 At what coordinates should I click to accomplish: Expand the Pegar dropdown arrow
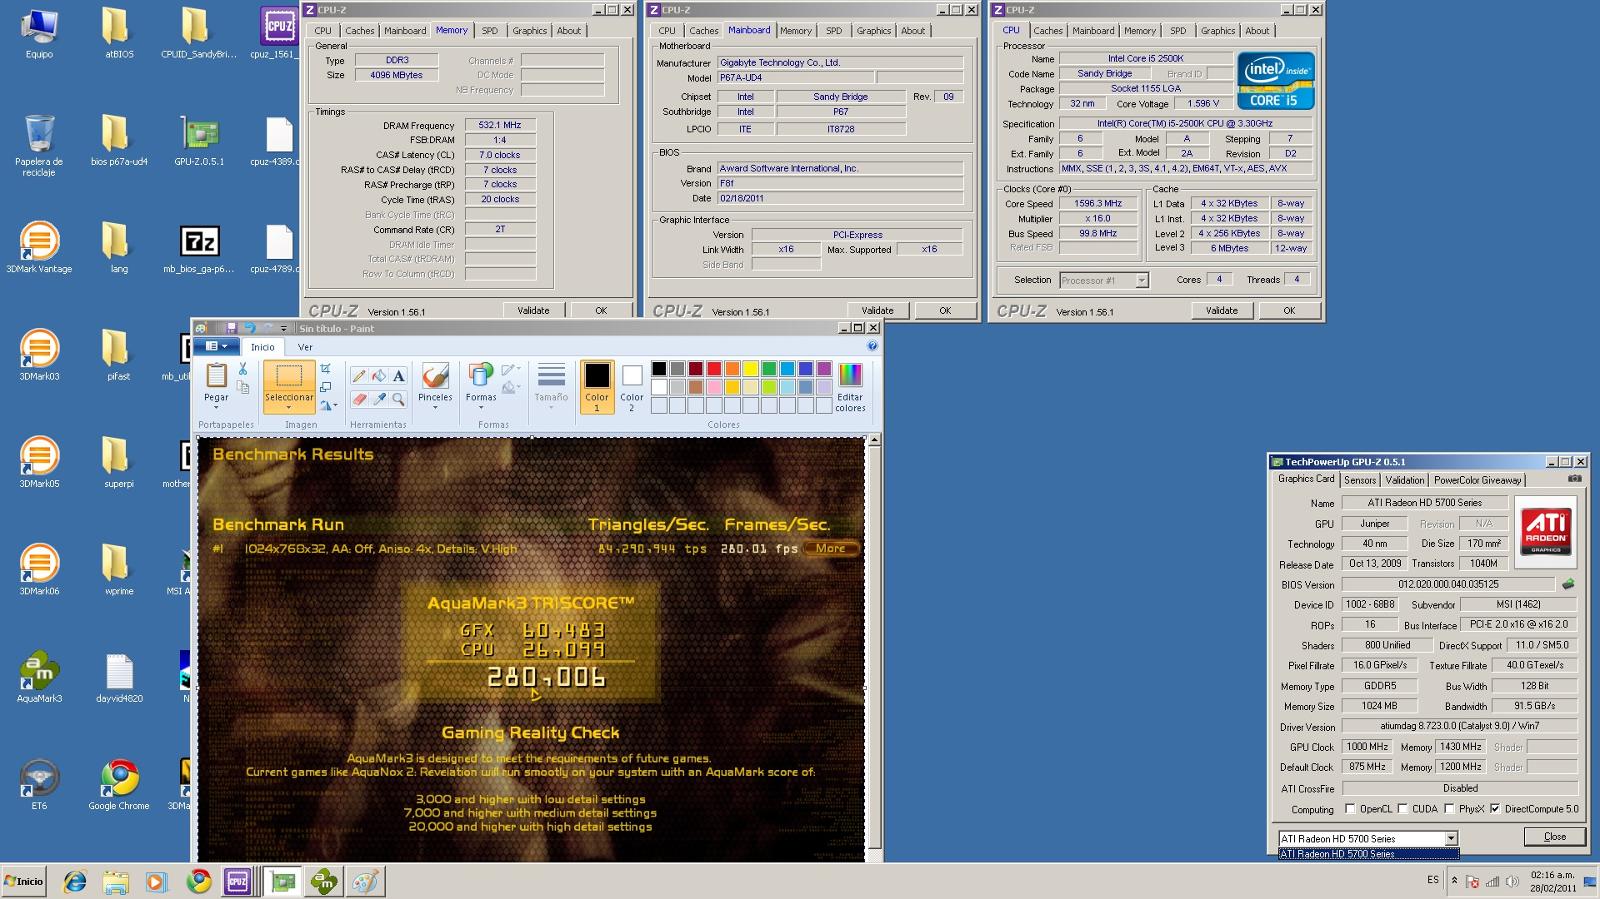(216, 408)
